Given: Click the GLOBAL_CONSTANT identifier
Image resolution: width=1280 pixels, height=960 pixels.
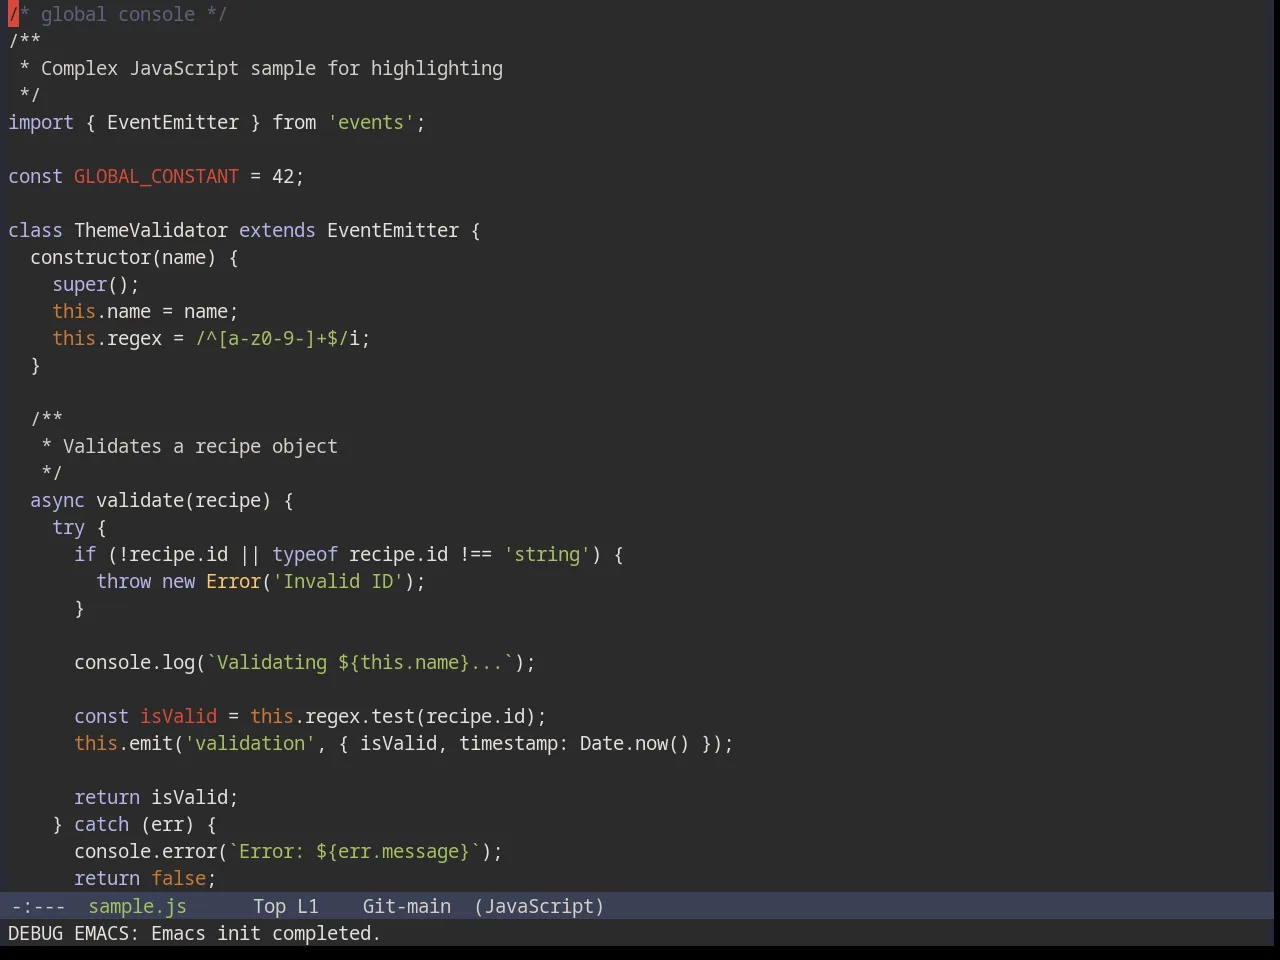Looking at the screenshot, I should click(156, 176).
